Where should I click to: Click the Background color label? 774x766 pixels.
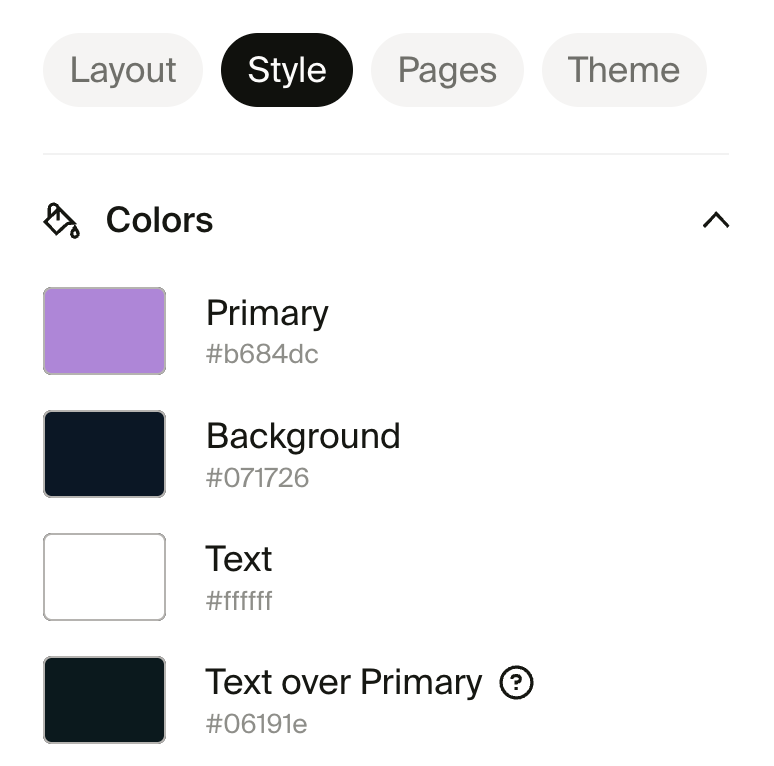coord(303,436)
